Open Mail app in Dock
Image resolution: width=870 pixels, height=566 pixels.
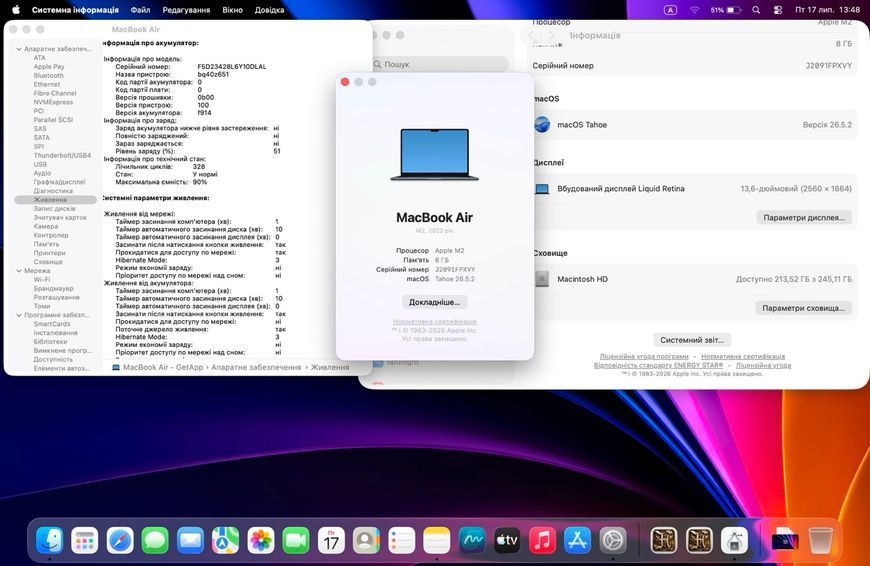click(x=190, y=539)
